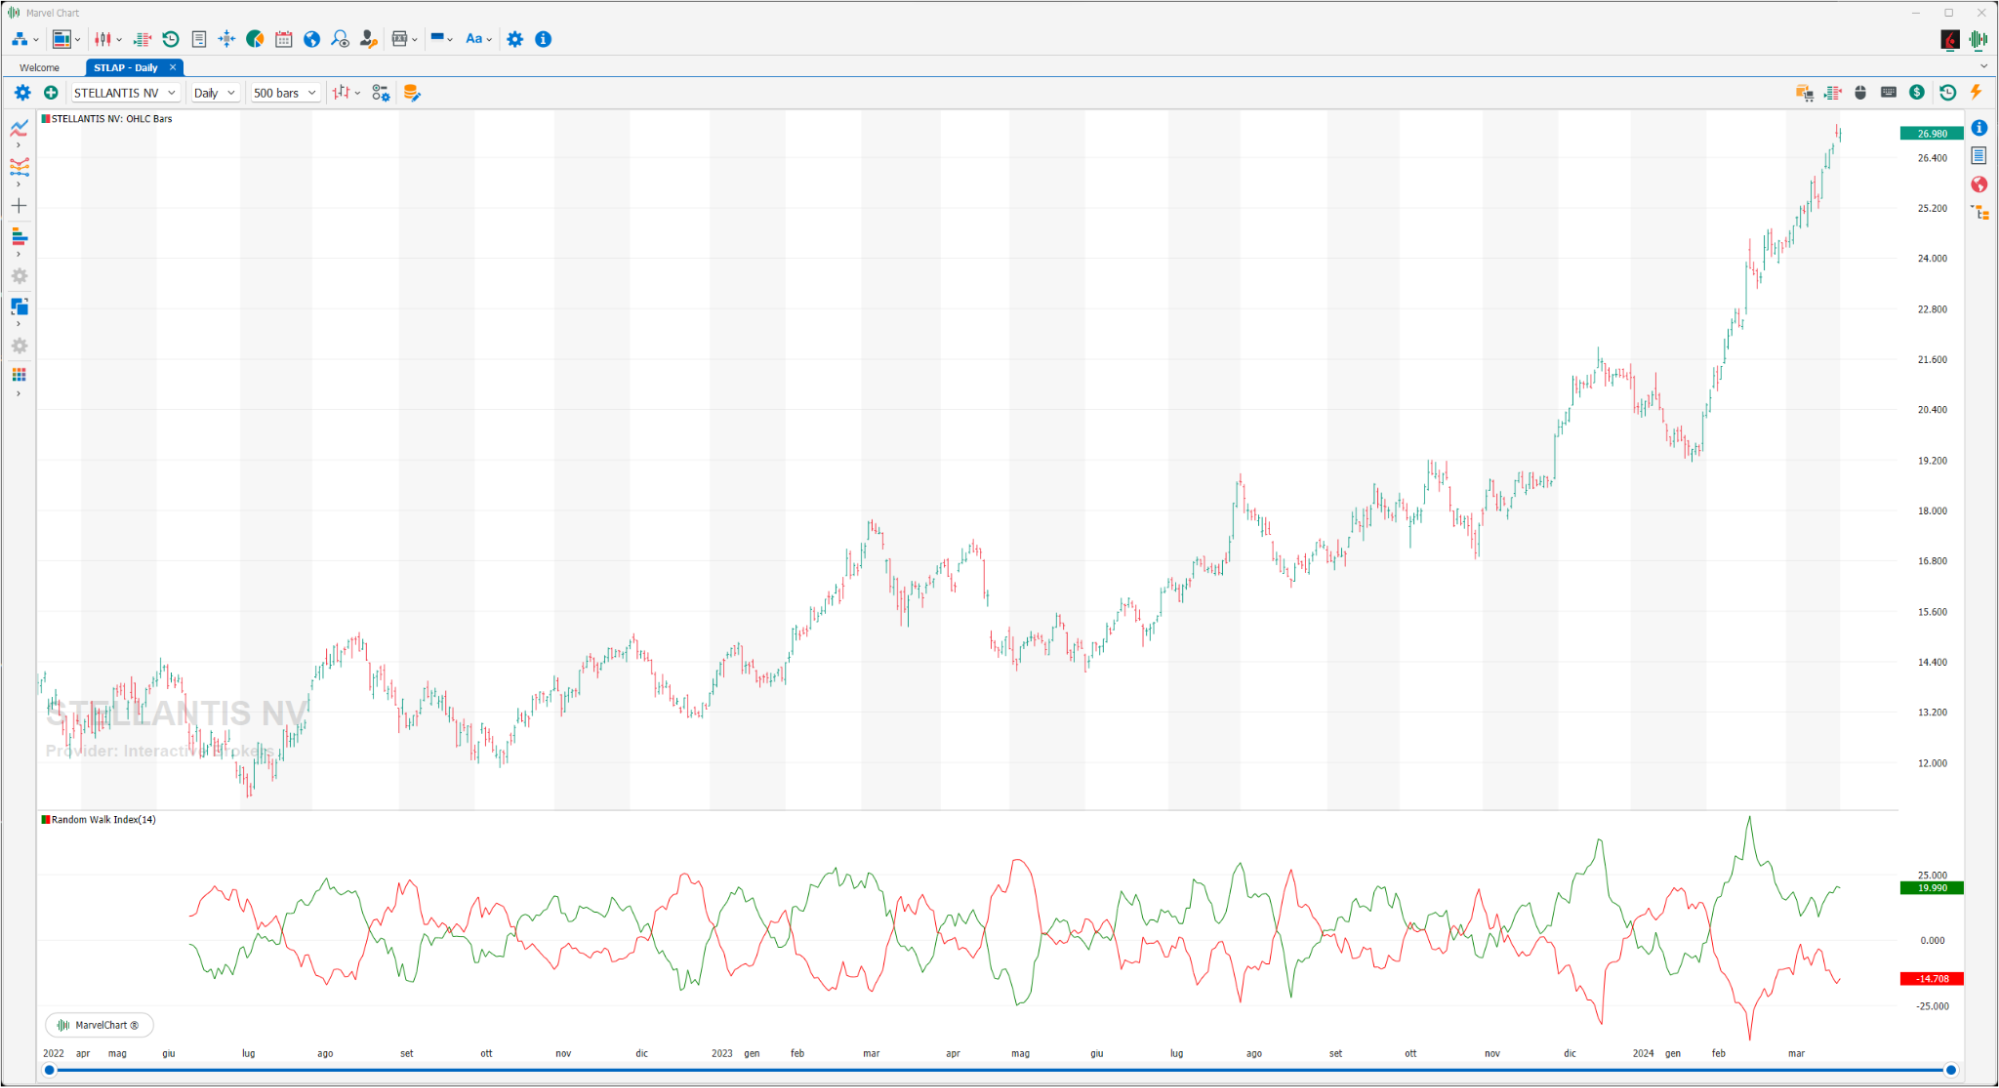Image resolution: width=1999 pixels, height=1088 pixels.
Task: Switch to the Welcome tab
Action: coord(40,68)
